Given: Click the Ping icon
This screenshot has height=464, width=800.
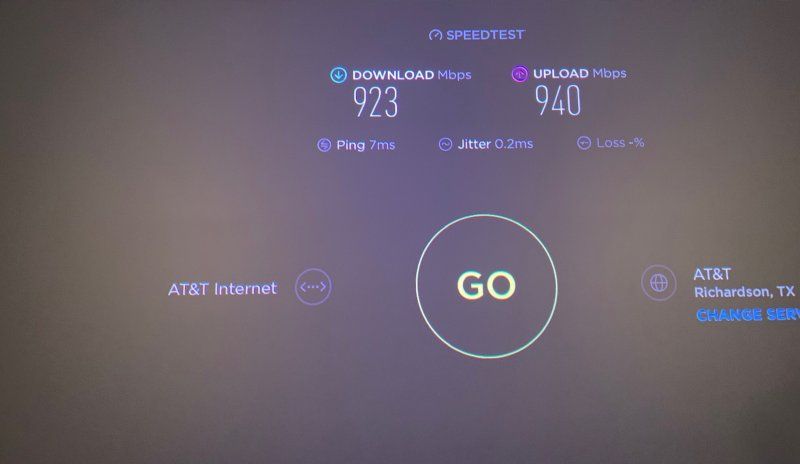Looking at the screenshot, I should [324, 145].
